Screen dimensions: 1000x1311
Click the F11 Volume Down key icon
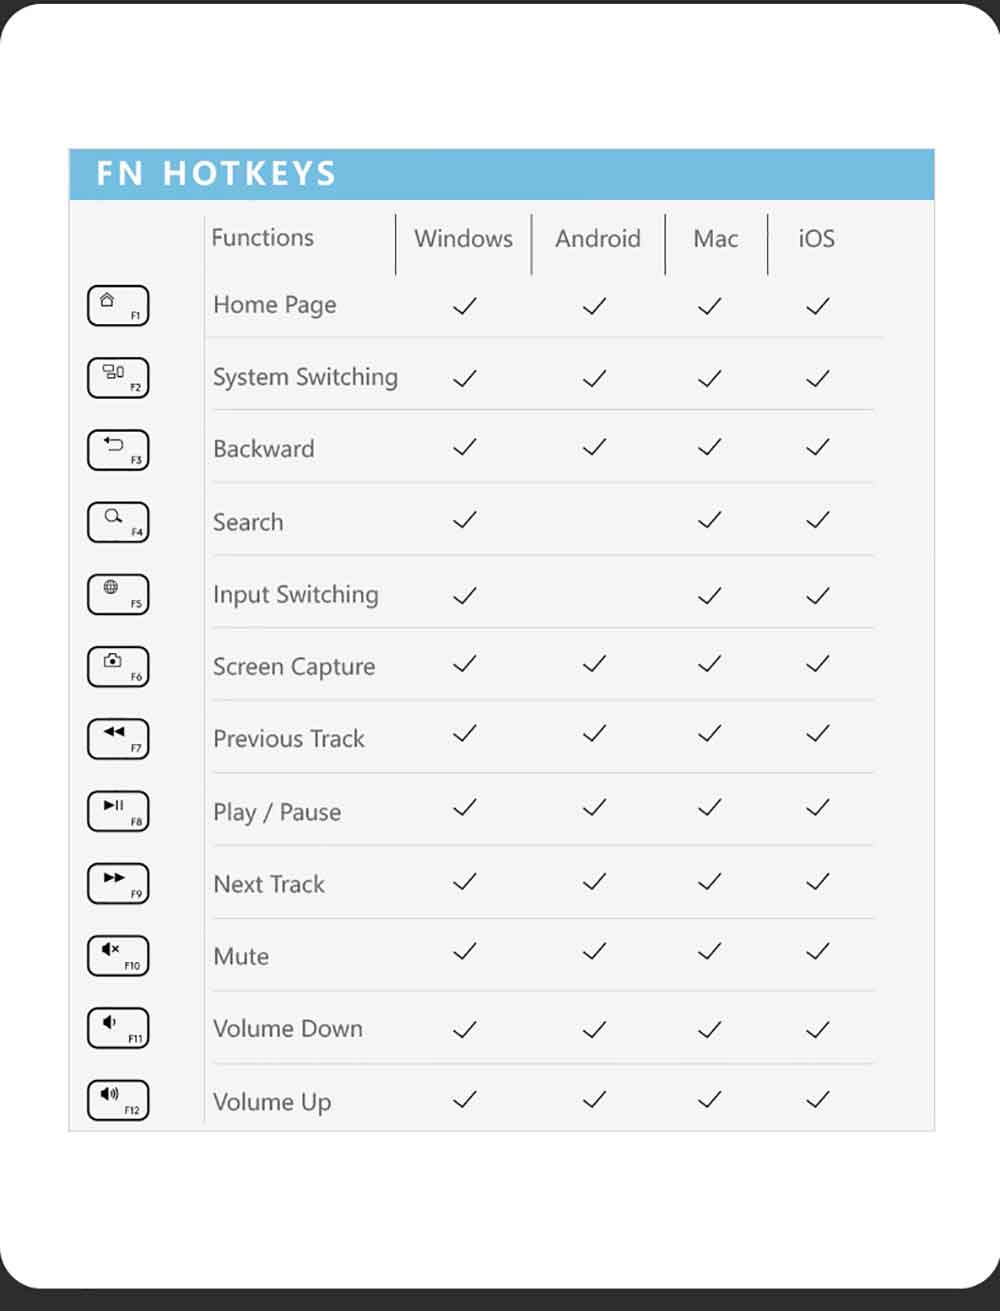[x=118, y=1028]
